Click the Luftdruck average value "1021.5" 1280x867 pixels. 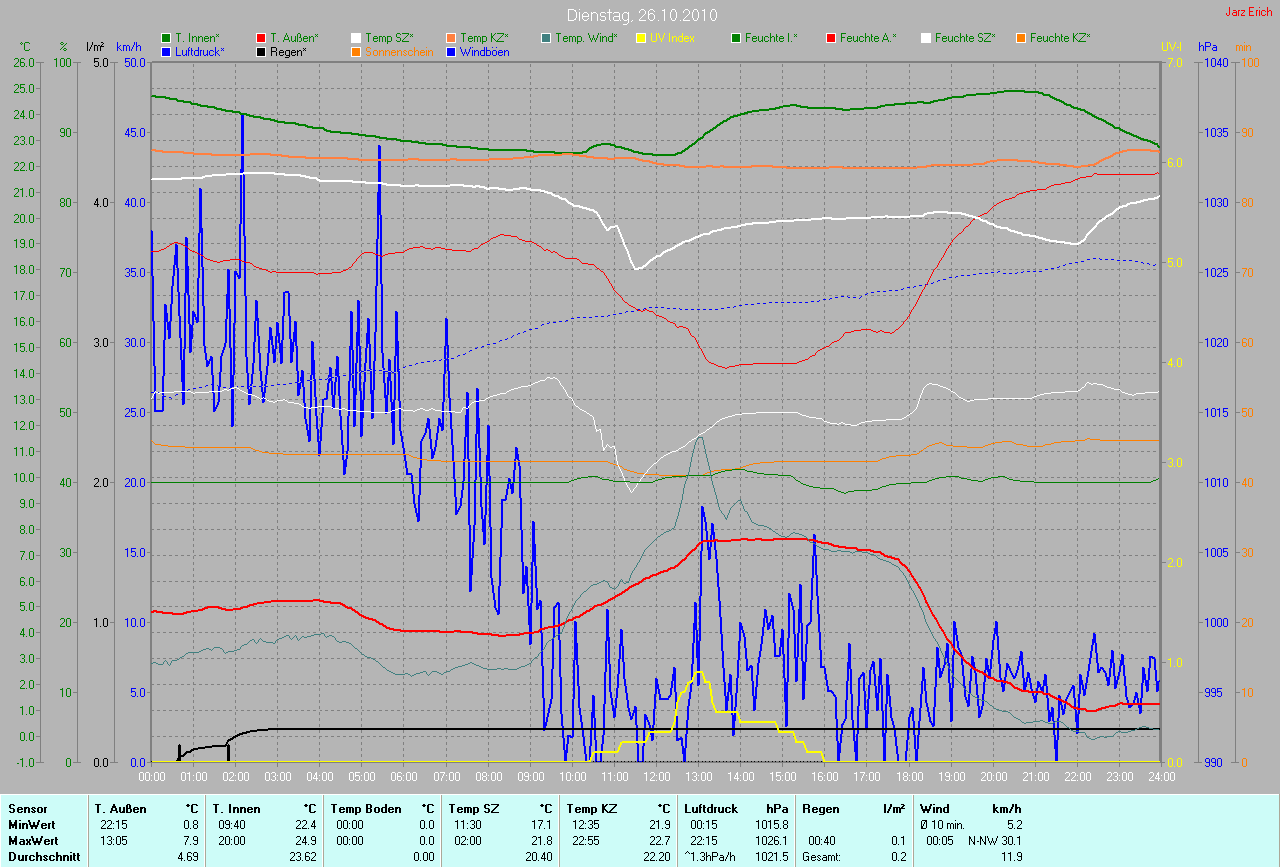[771, 856]
